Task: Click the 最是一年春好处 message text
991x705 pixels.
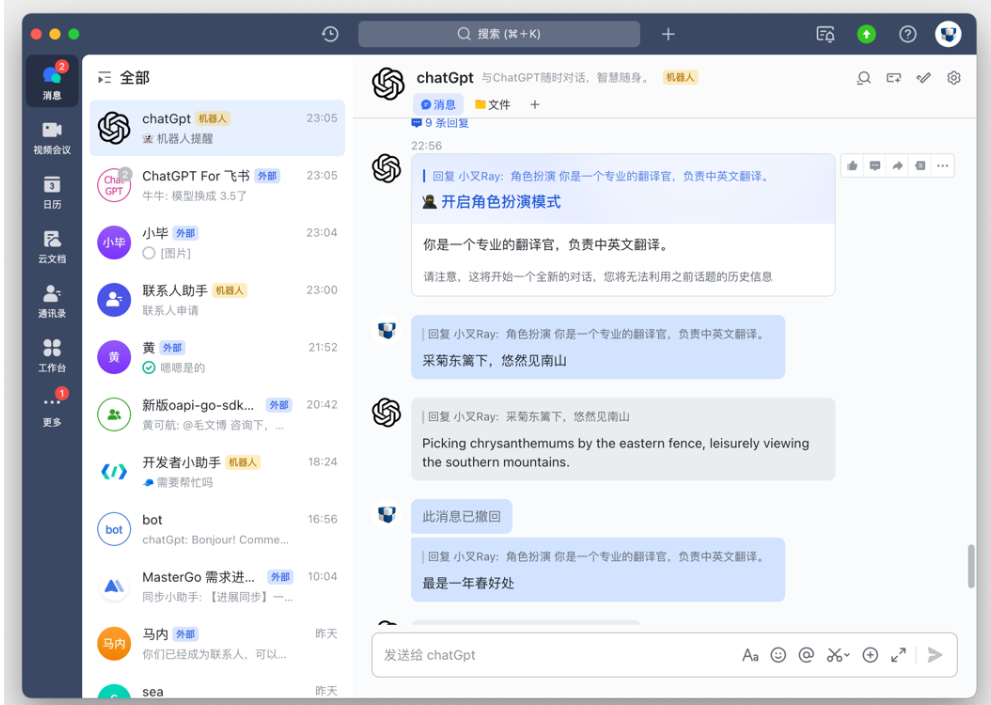Action: (468, 583)
